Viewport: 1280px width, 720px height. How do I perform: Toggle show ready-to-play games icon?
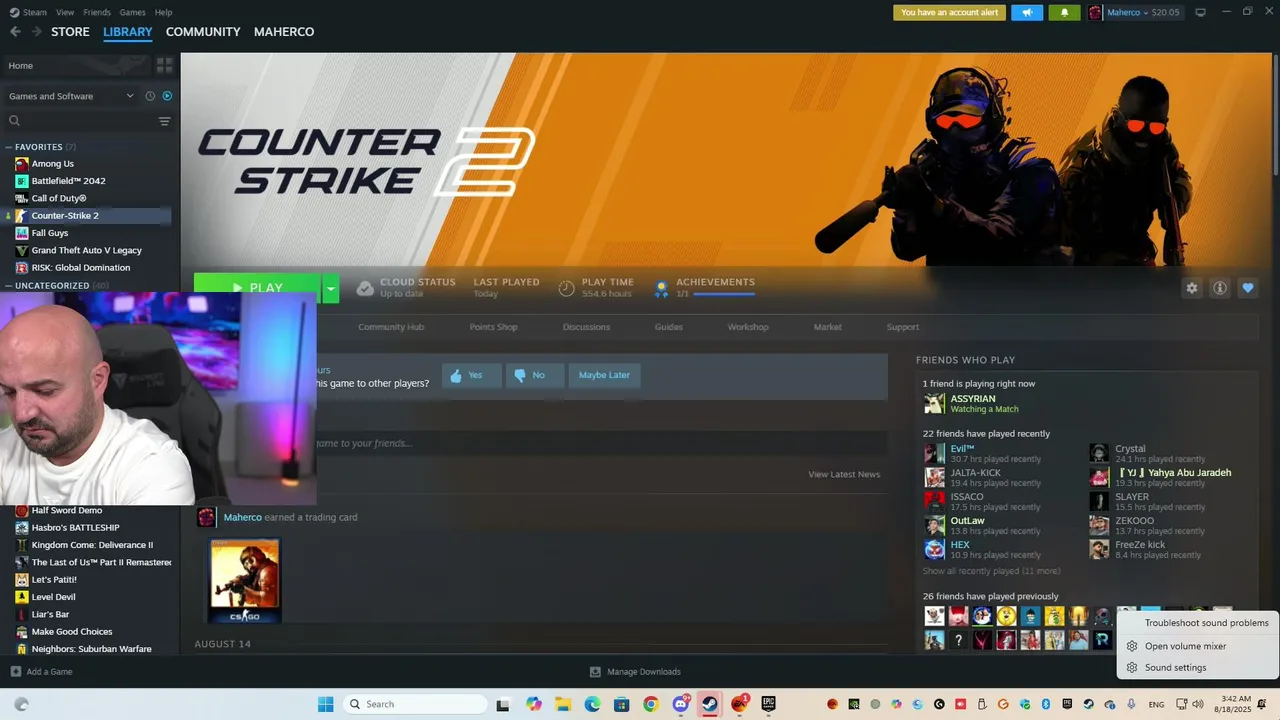[x=167, y=96]
